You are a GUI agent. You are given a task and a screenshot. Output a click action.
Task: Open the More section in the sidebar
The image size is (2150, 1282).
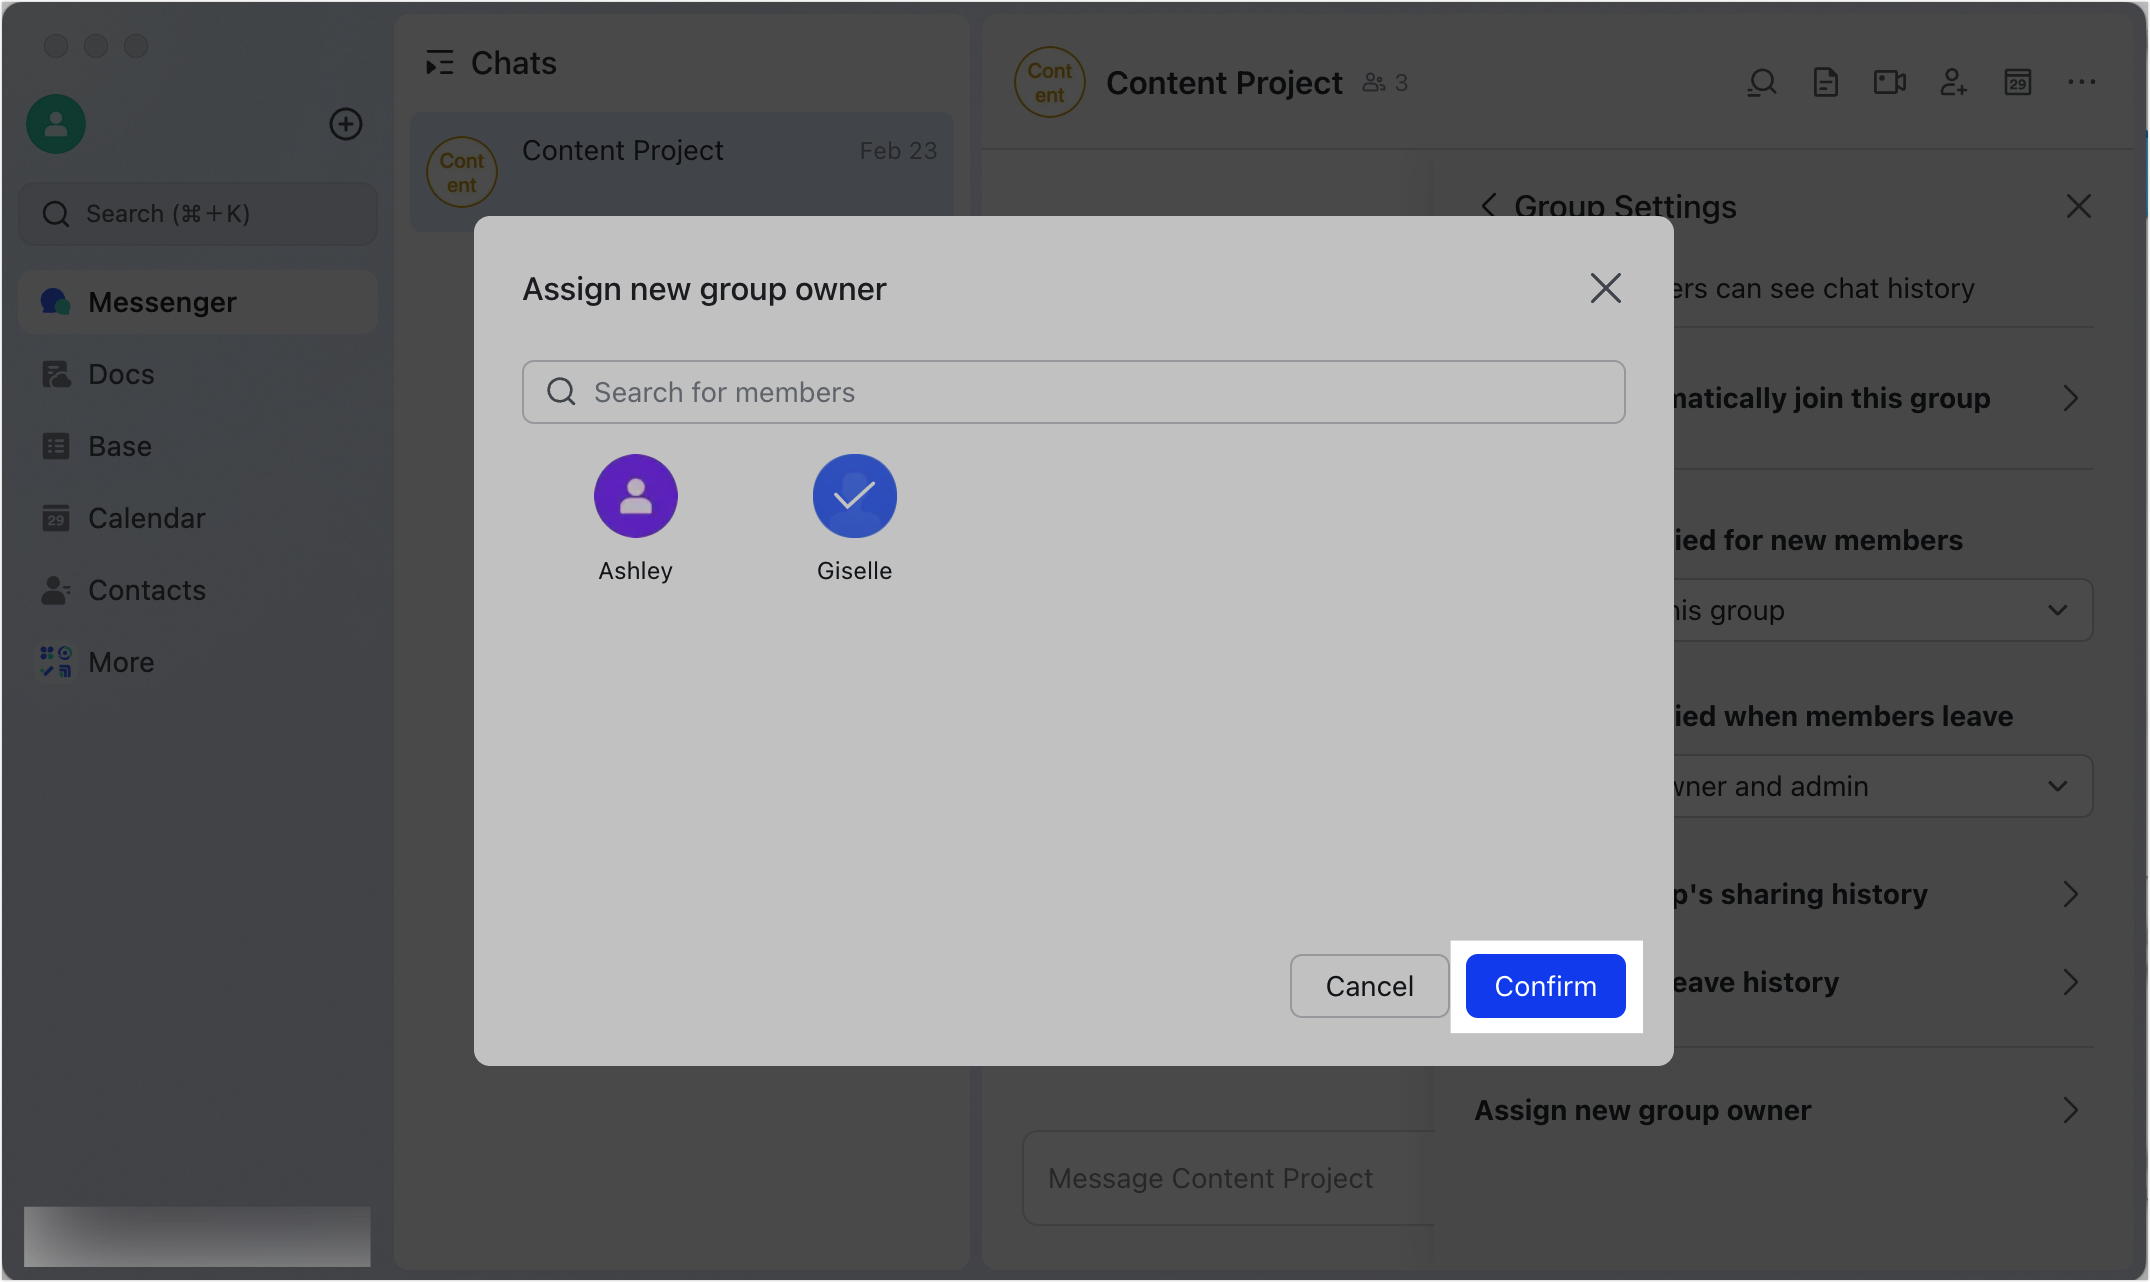pos(121,661)
